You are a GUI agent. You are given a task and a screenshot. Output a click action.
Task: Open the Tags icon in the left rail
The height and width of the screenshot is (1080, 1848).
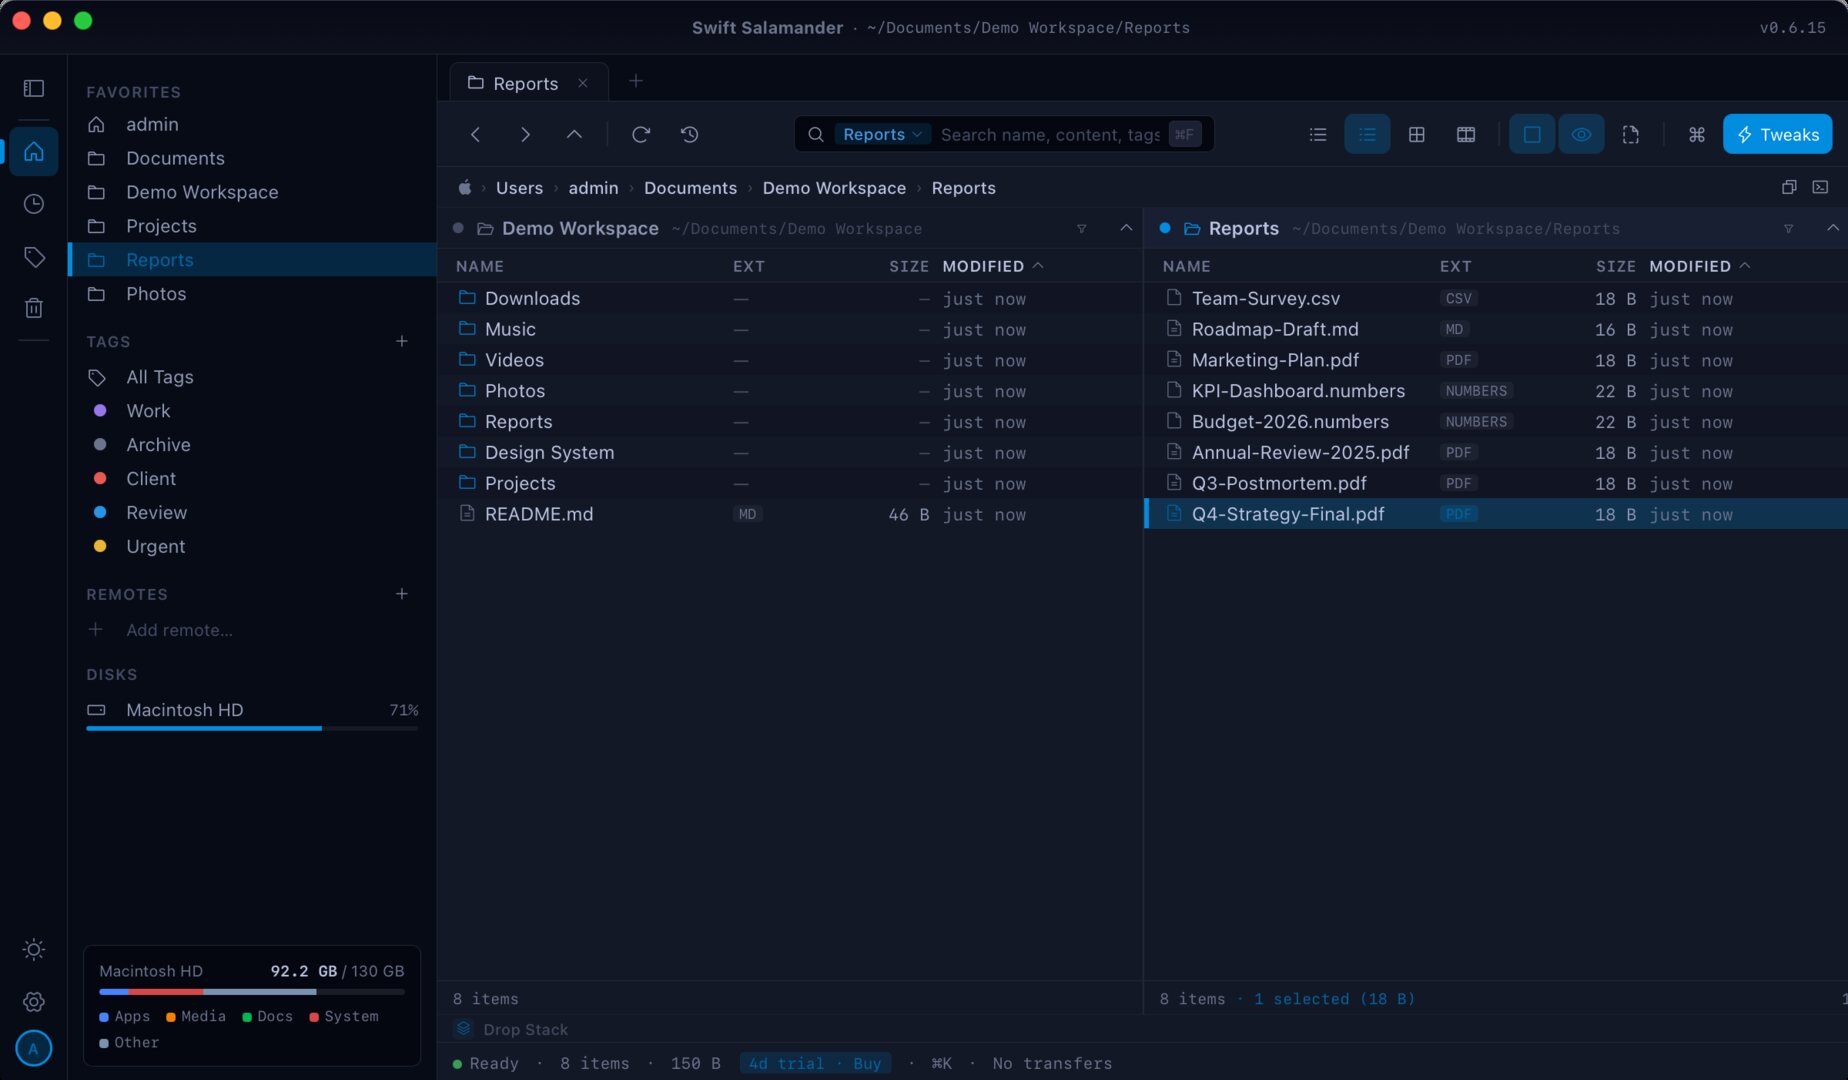pyautogui.click(x=34, y=257)
